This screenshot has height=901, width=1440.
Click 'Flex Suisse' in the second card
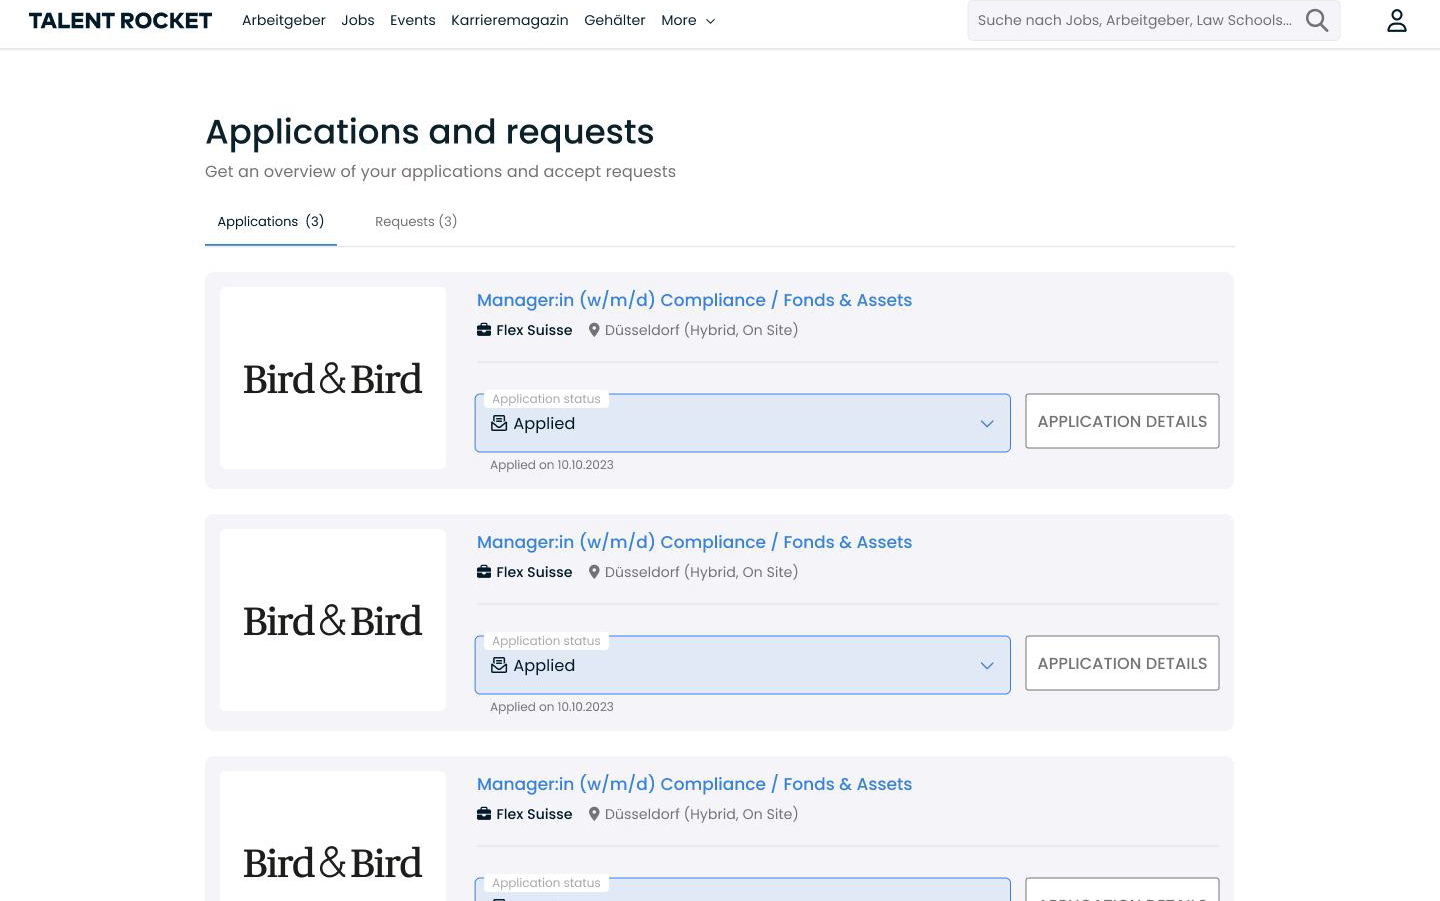[534, 572]
